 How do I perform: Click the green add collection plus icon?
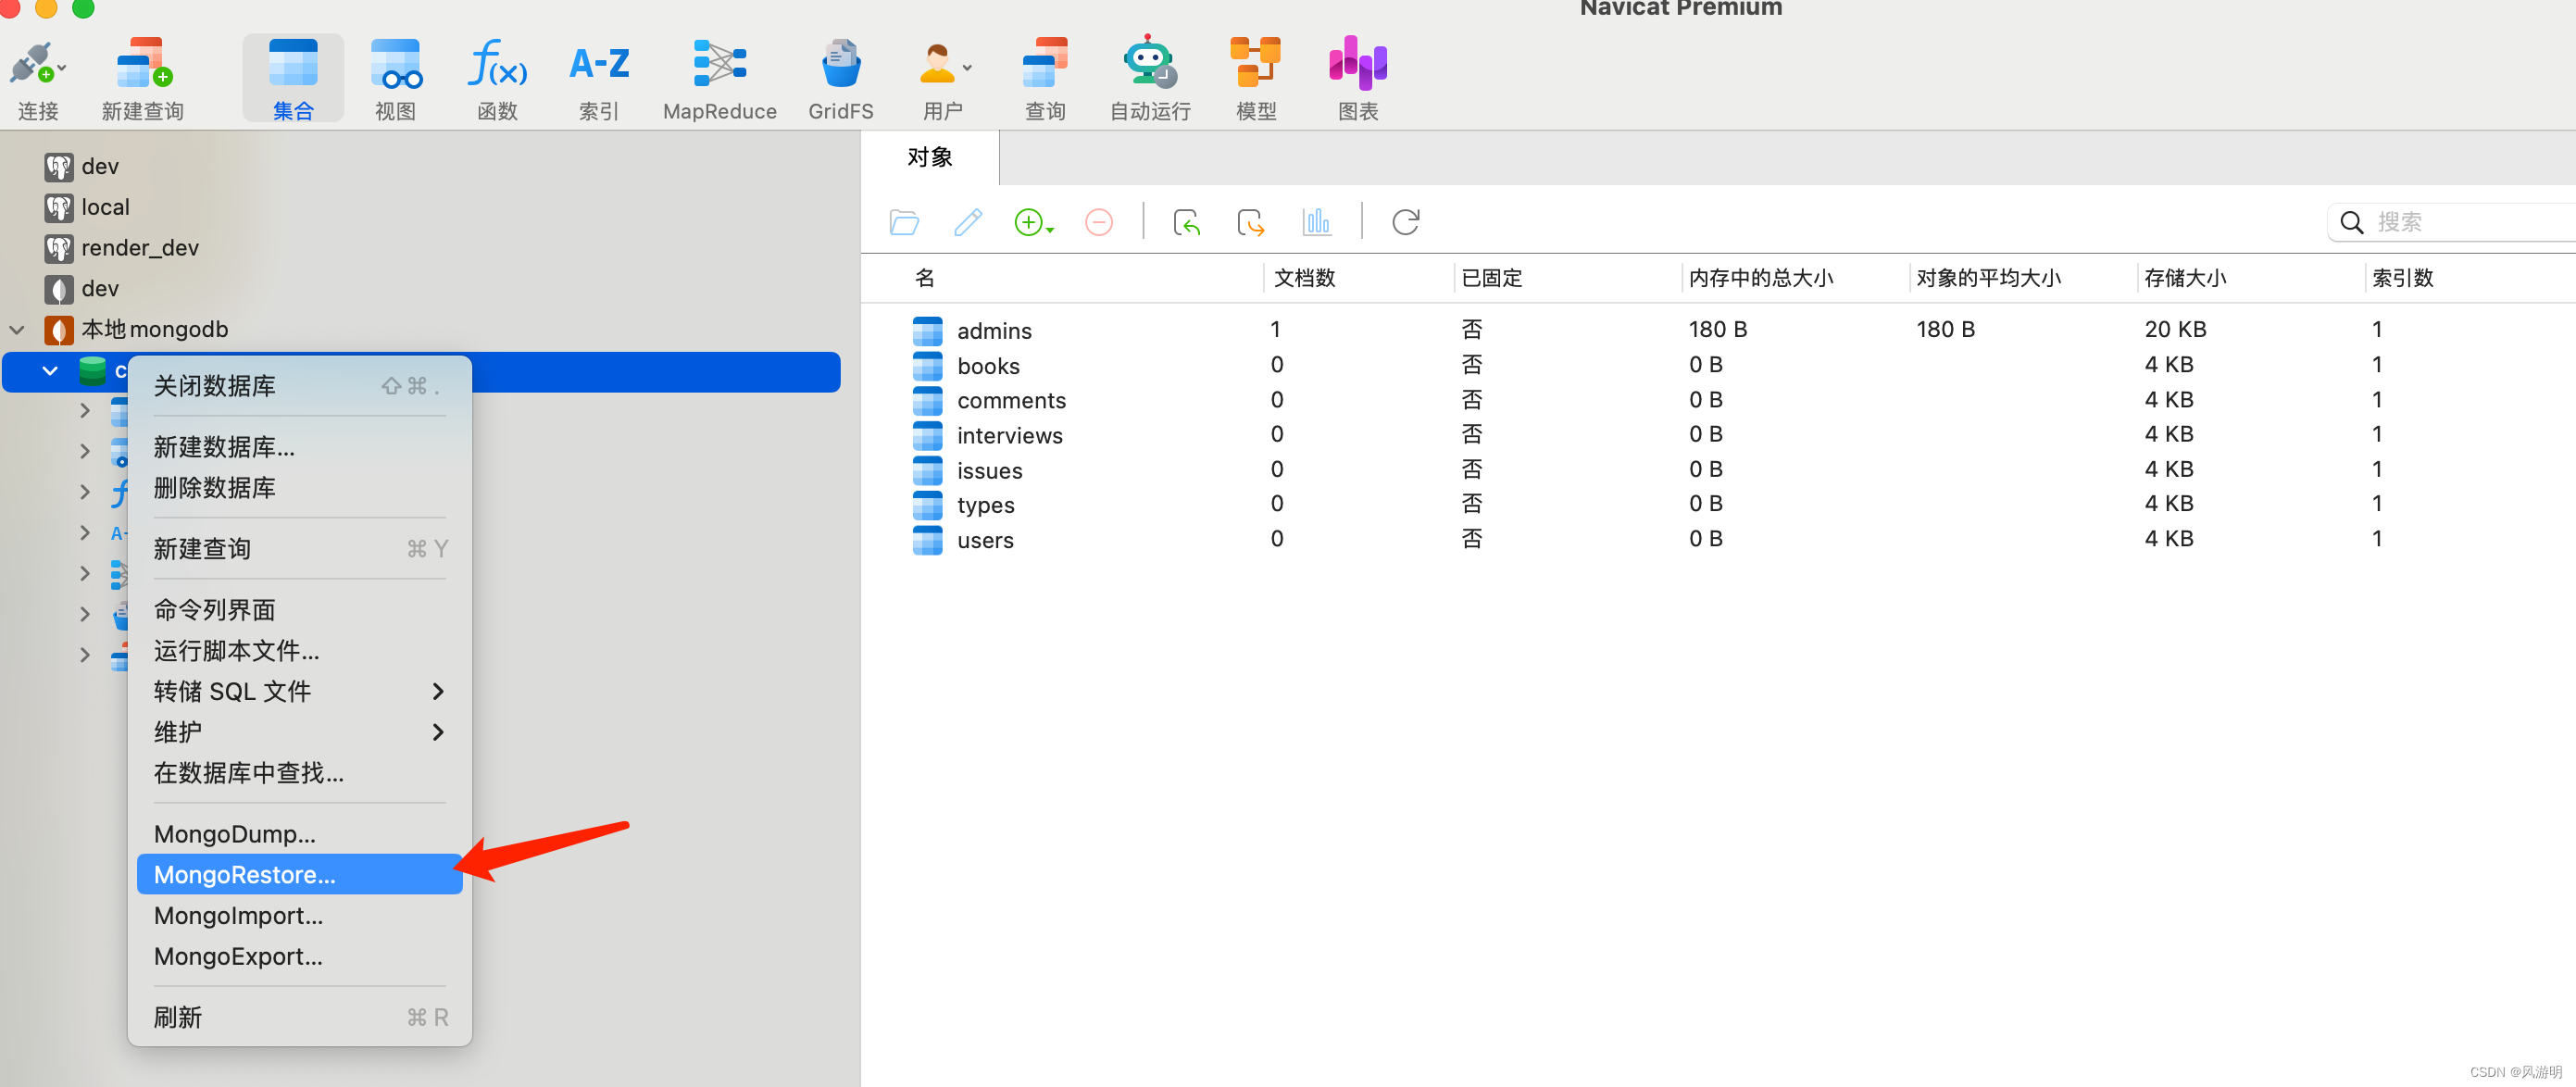[1028, 222]
